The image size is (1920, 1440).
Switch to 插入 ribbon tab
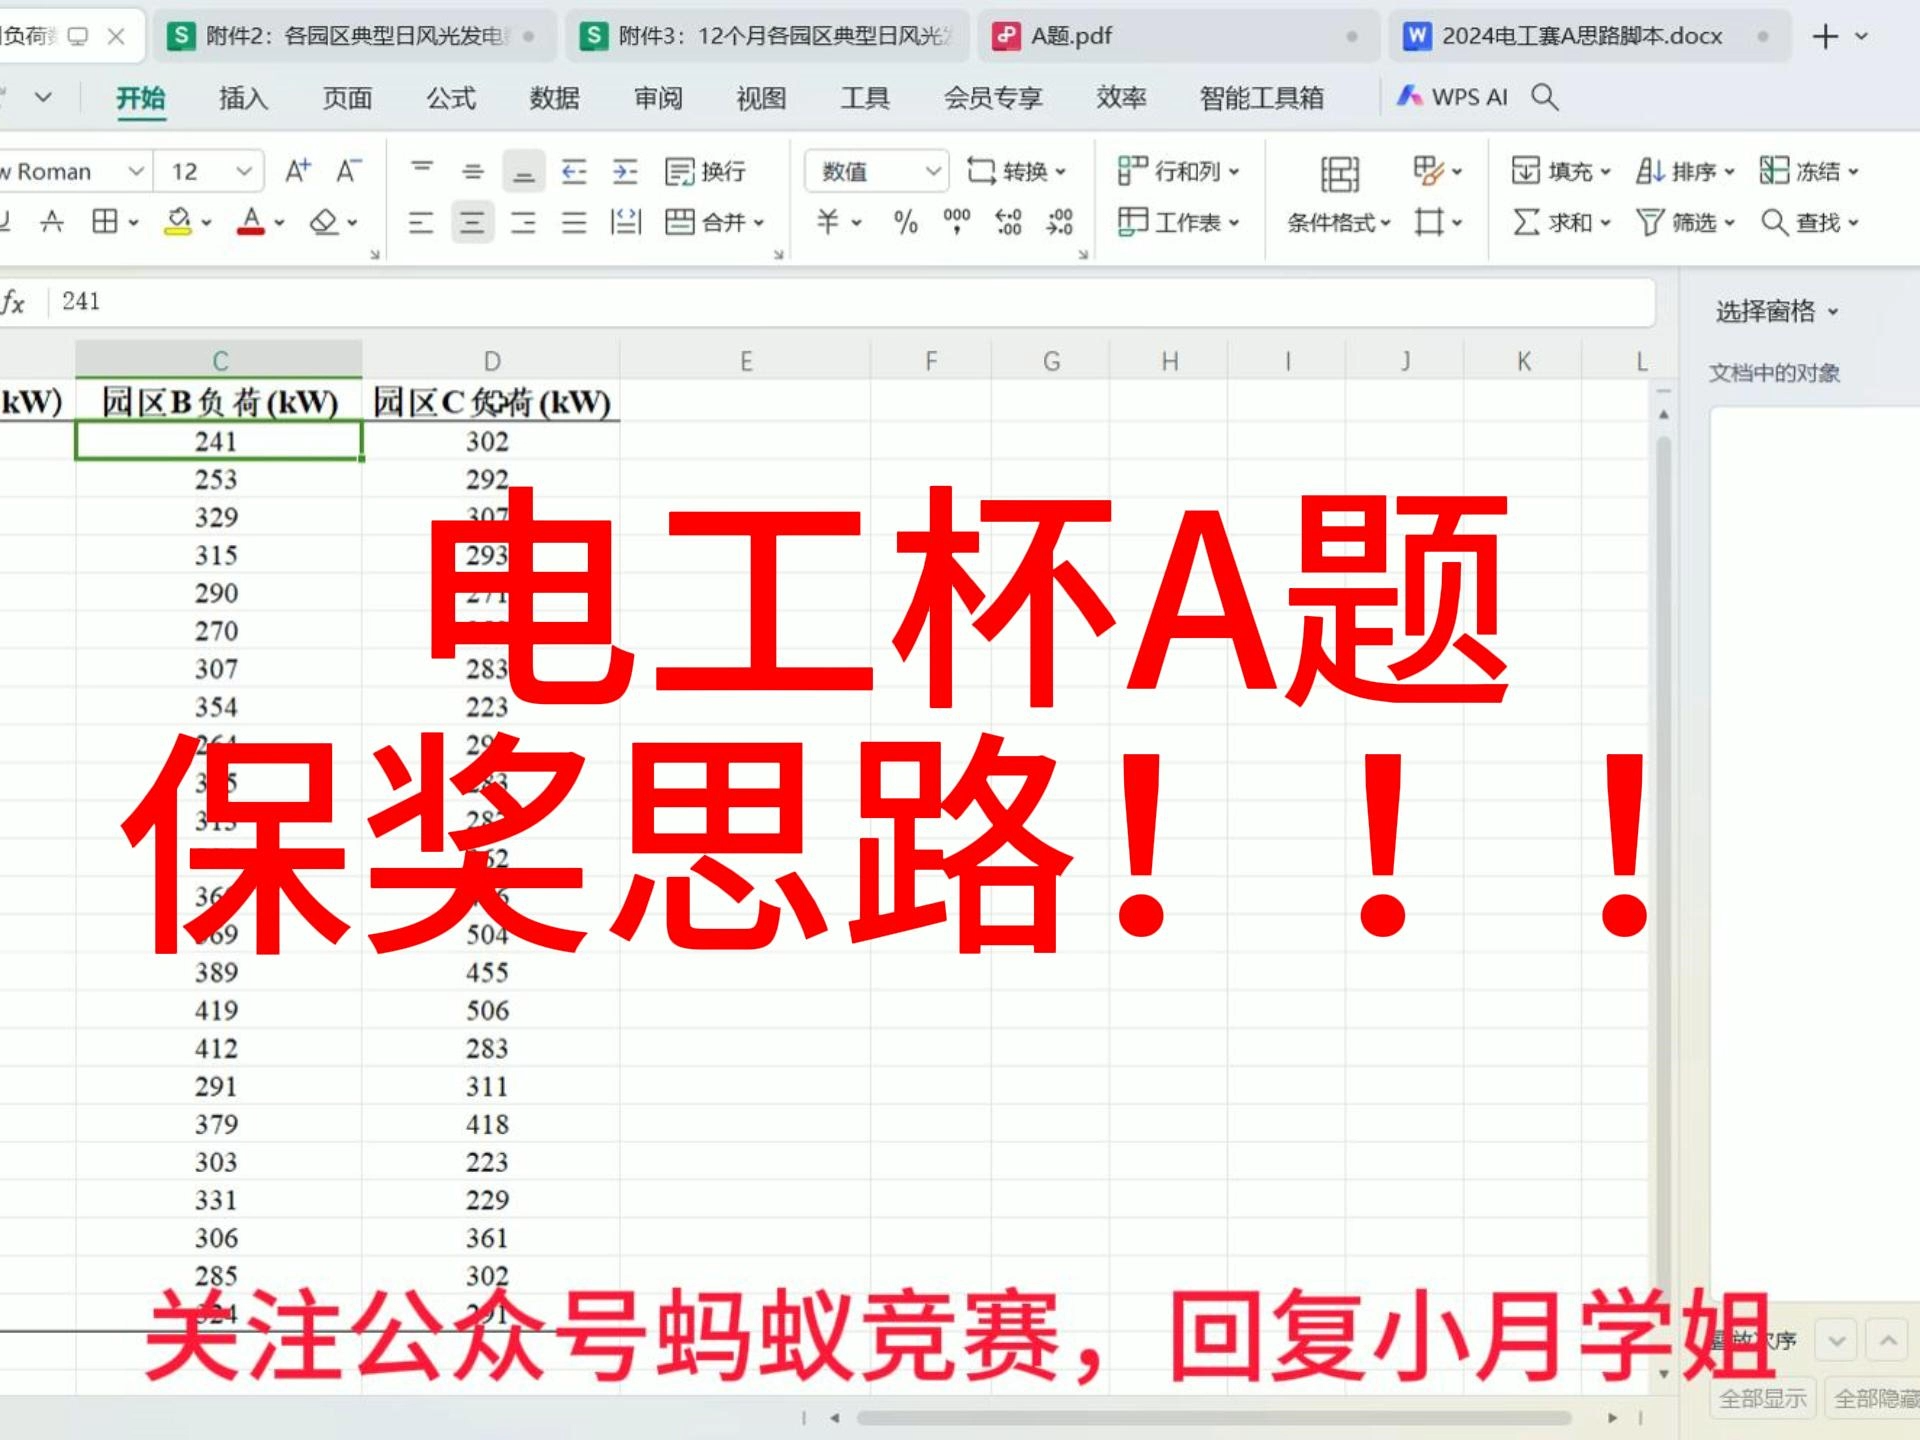pos(243,97)
